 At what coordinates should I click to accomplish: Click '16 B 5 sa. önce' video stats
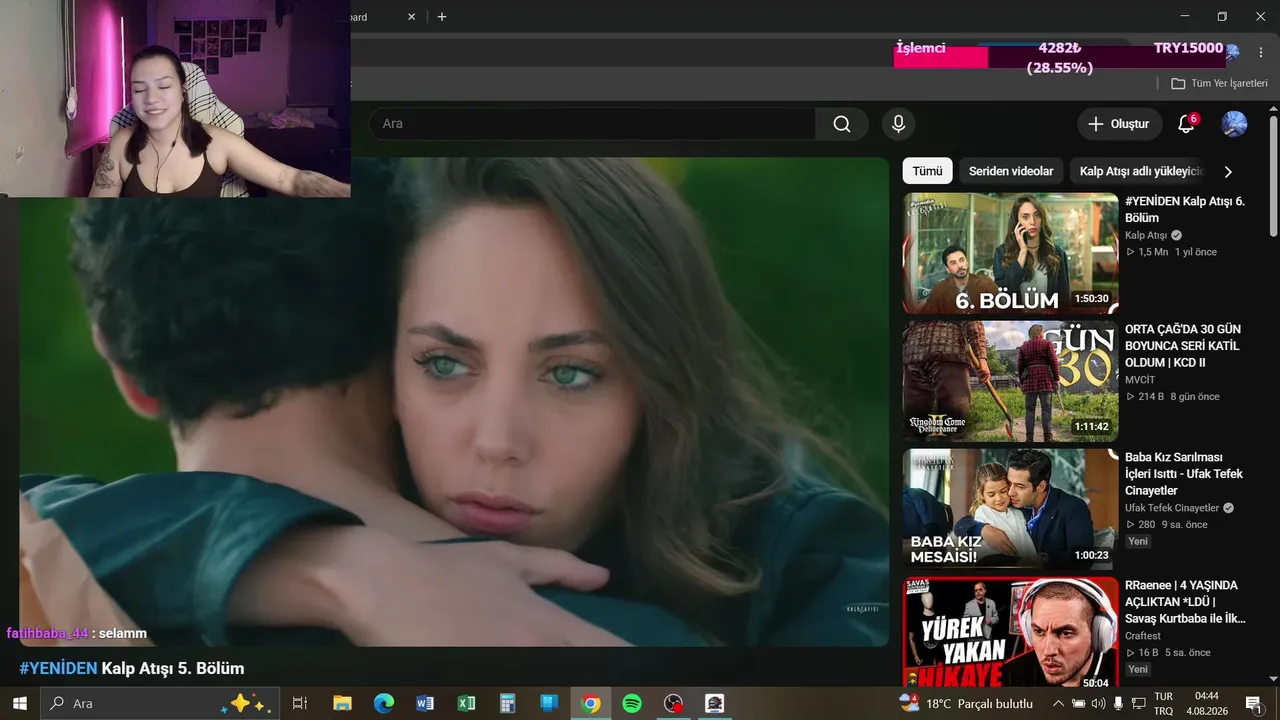tap(1168, 652)
